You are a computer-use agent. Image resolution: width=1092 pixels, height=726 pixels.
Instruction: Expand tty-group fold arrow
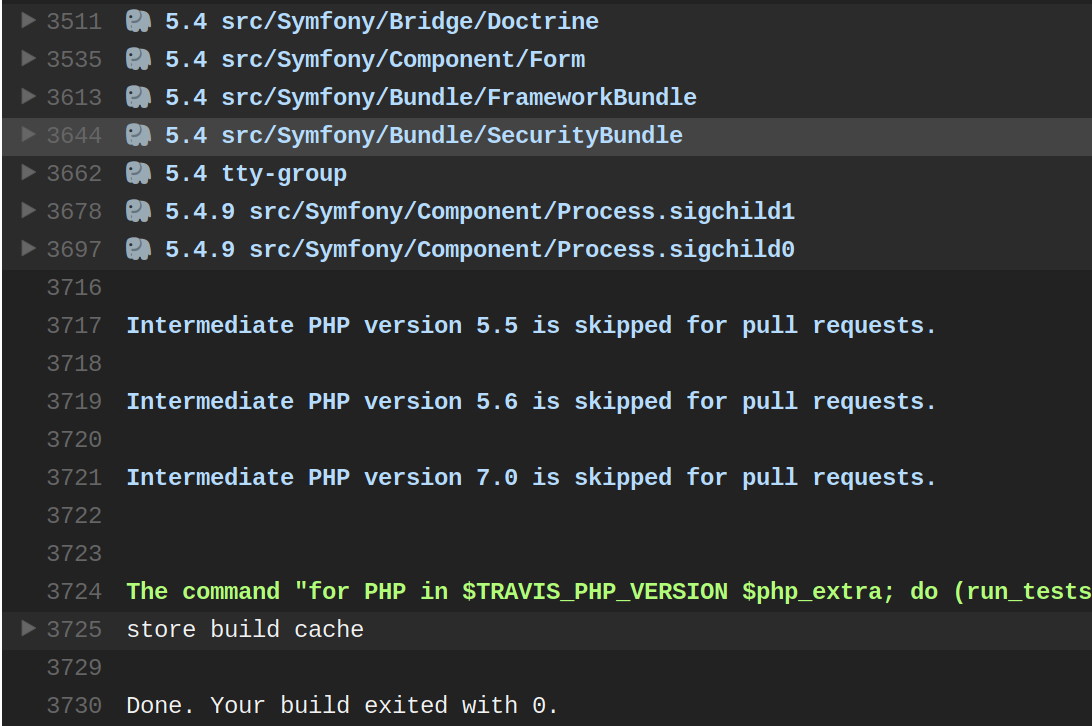click(x=29, y=172)
